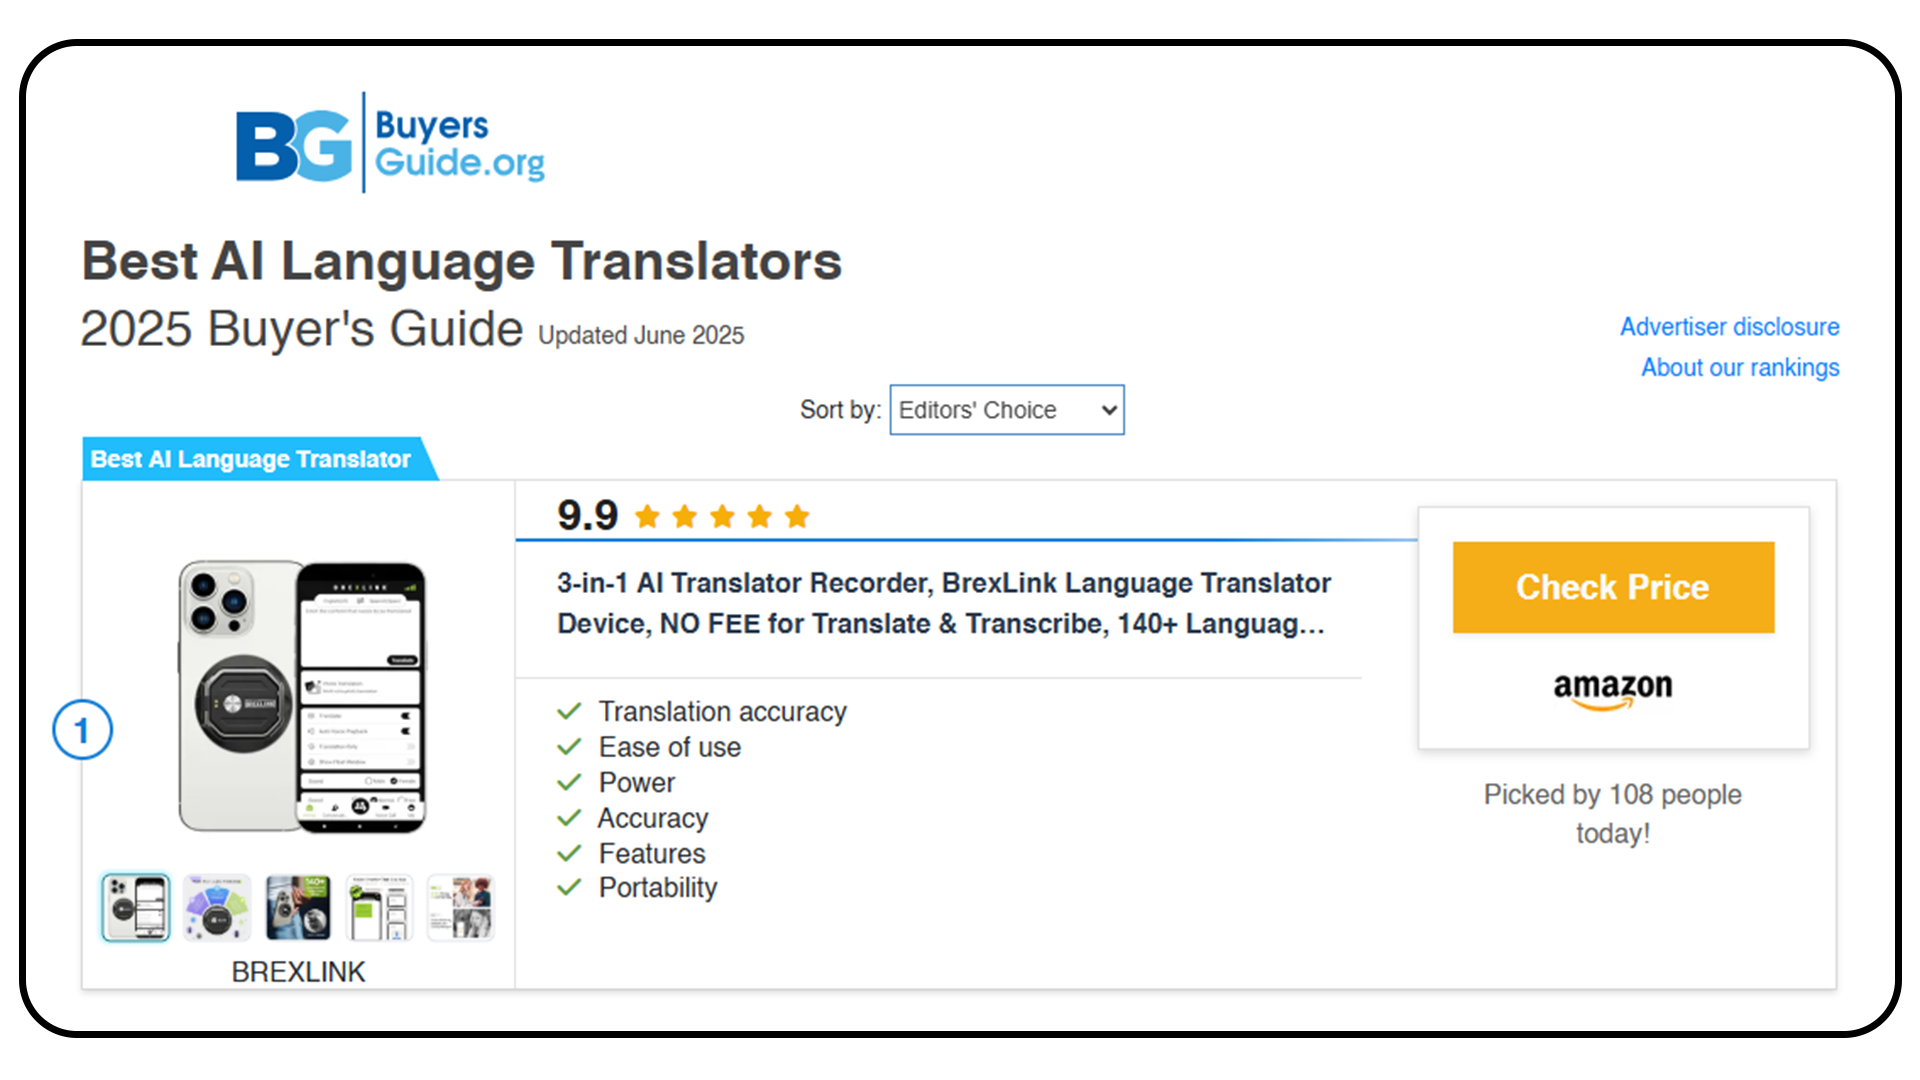Screen dimensions: 1920x1080
Task: Select the hand holding phone thumbnail
Action: click(x=298, y=907)
